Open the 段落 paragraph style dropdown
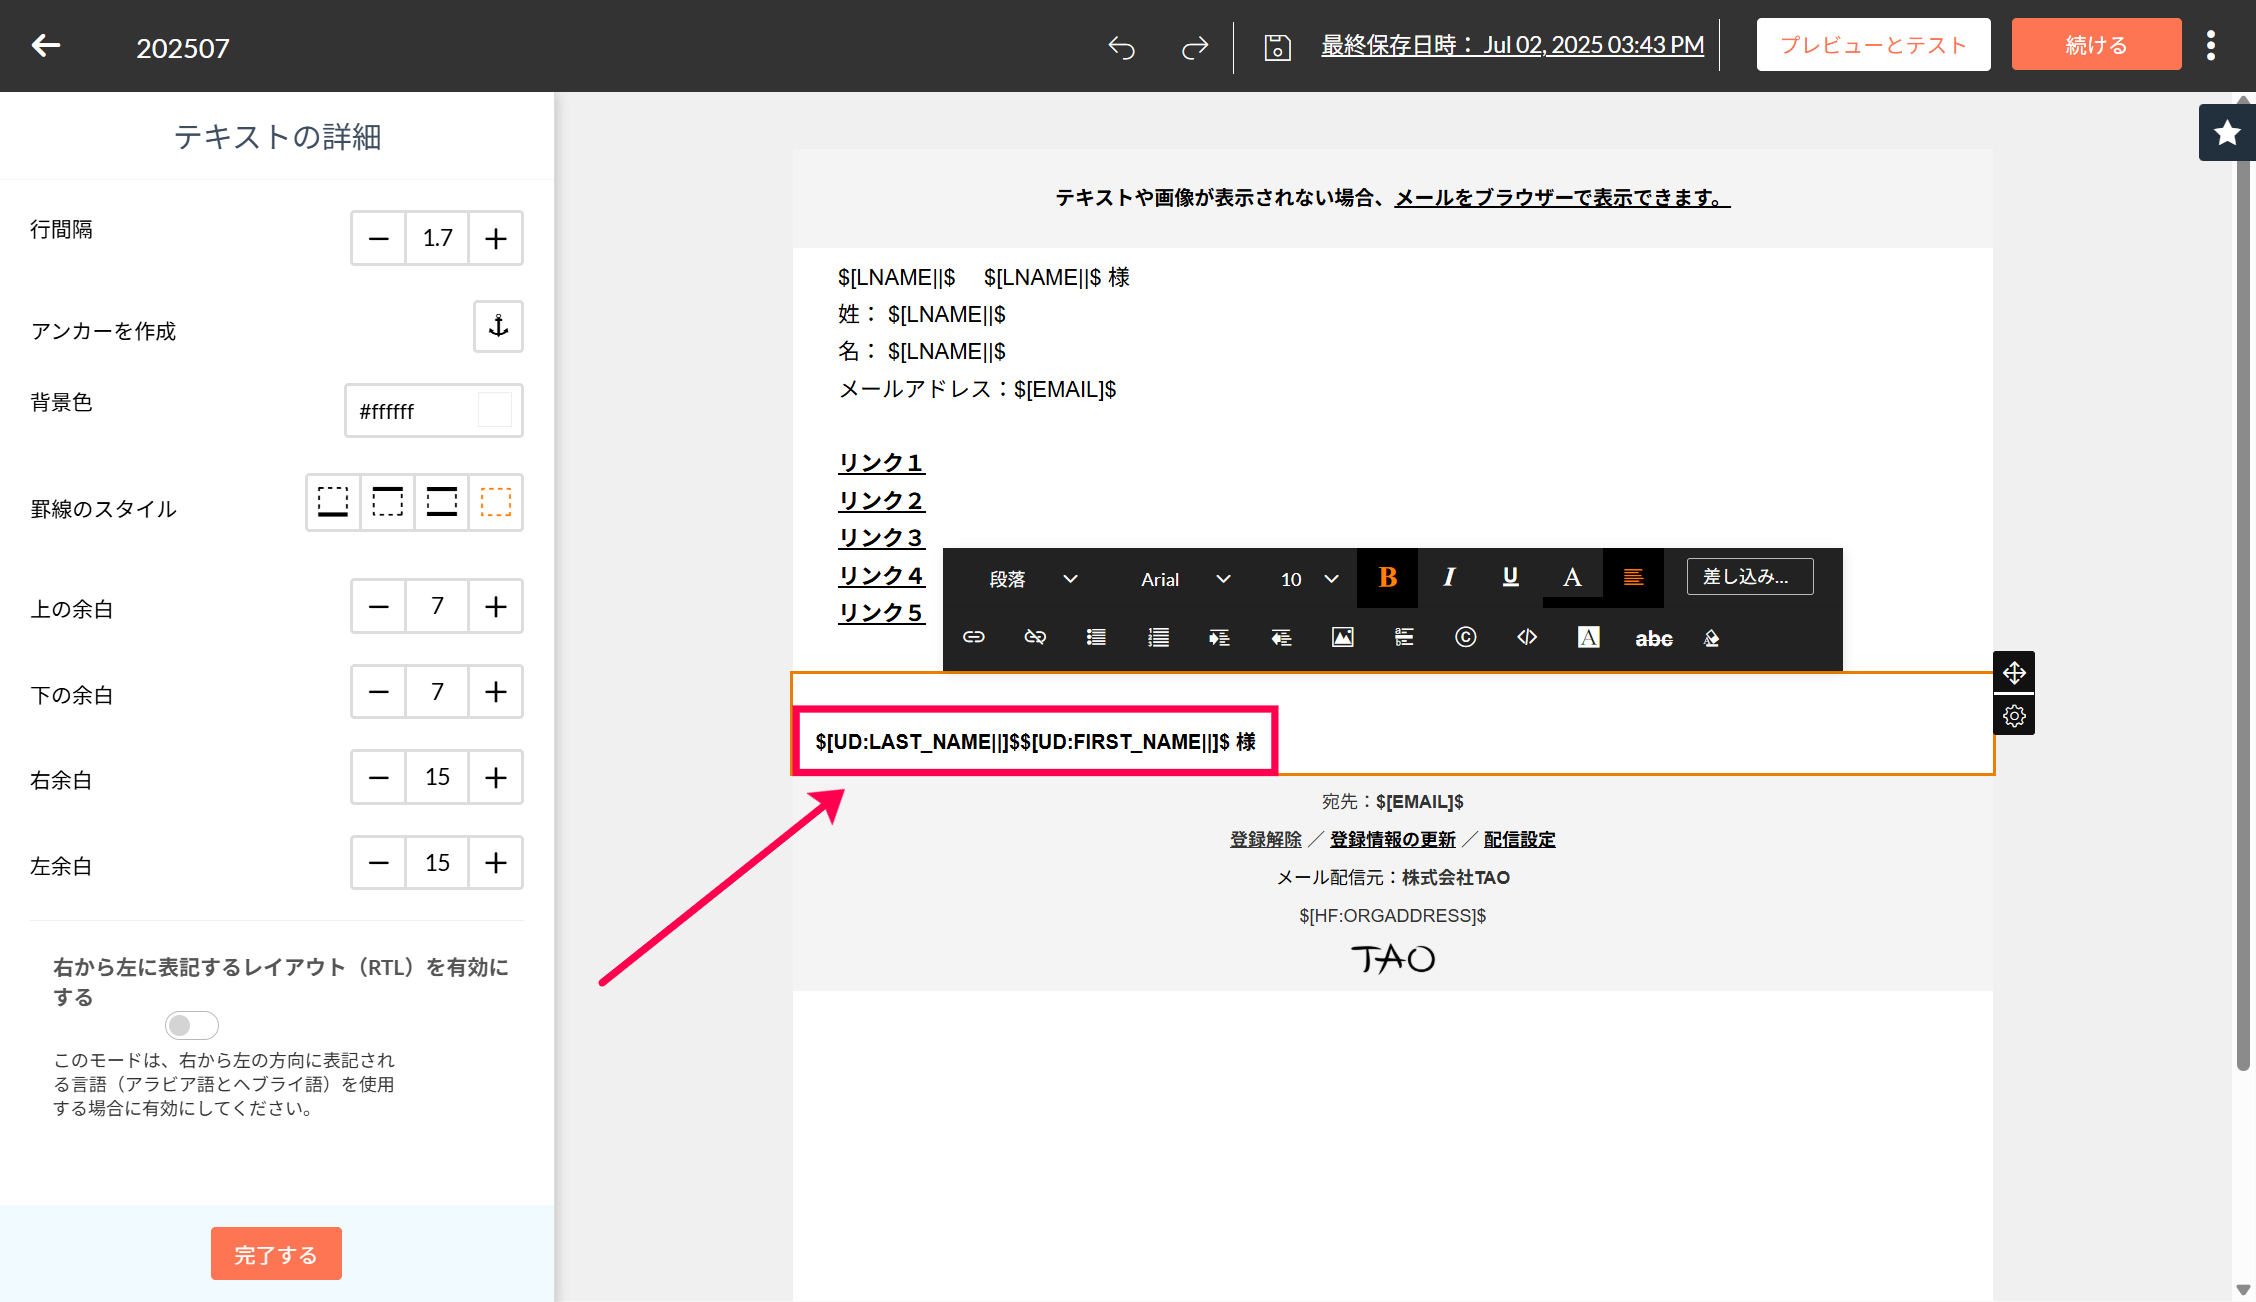2256x1302 pixels. [x=1032, y=579]
